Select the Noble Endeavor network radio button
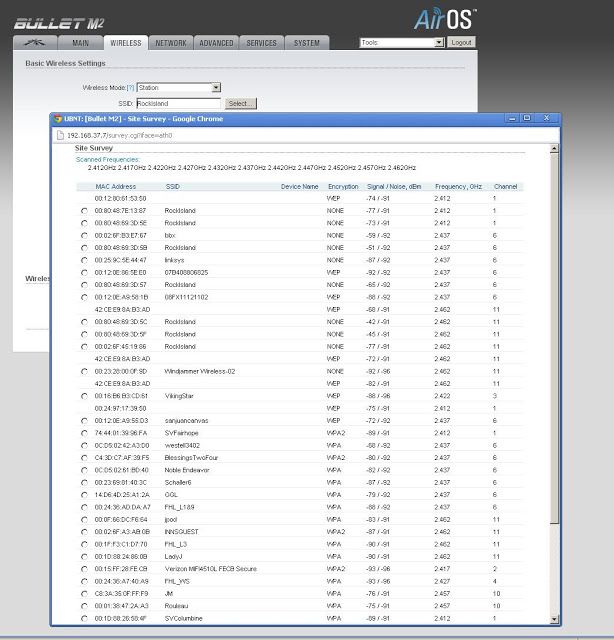Screen dimensions: 614x640 click(x=84, y=470)
